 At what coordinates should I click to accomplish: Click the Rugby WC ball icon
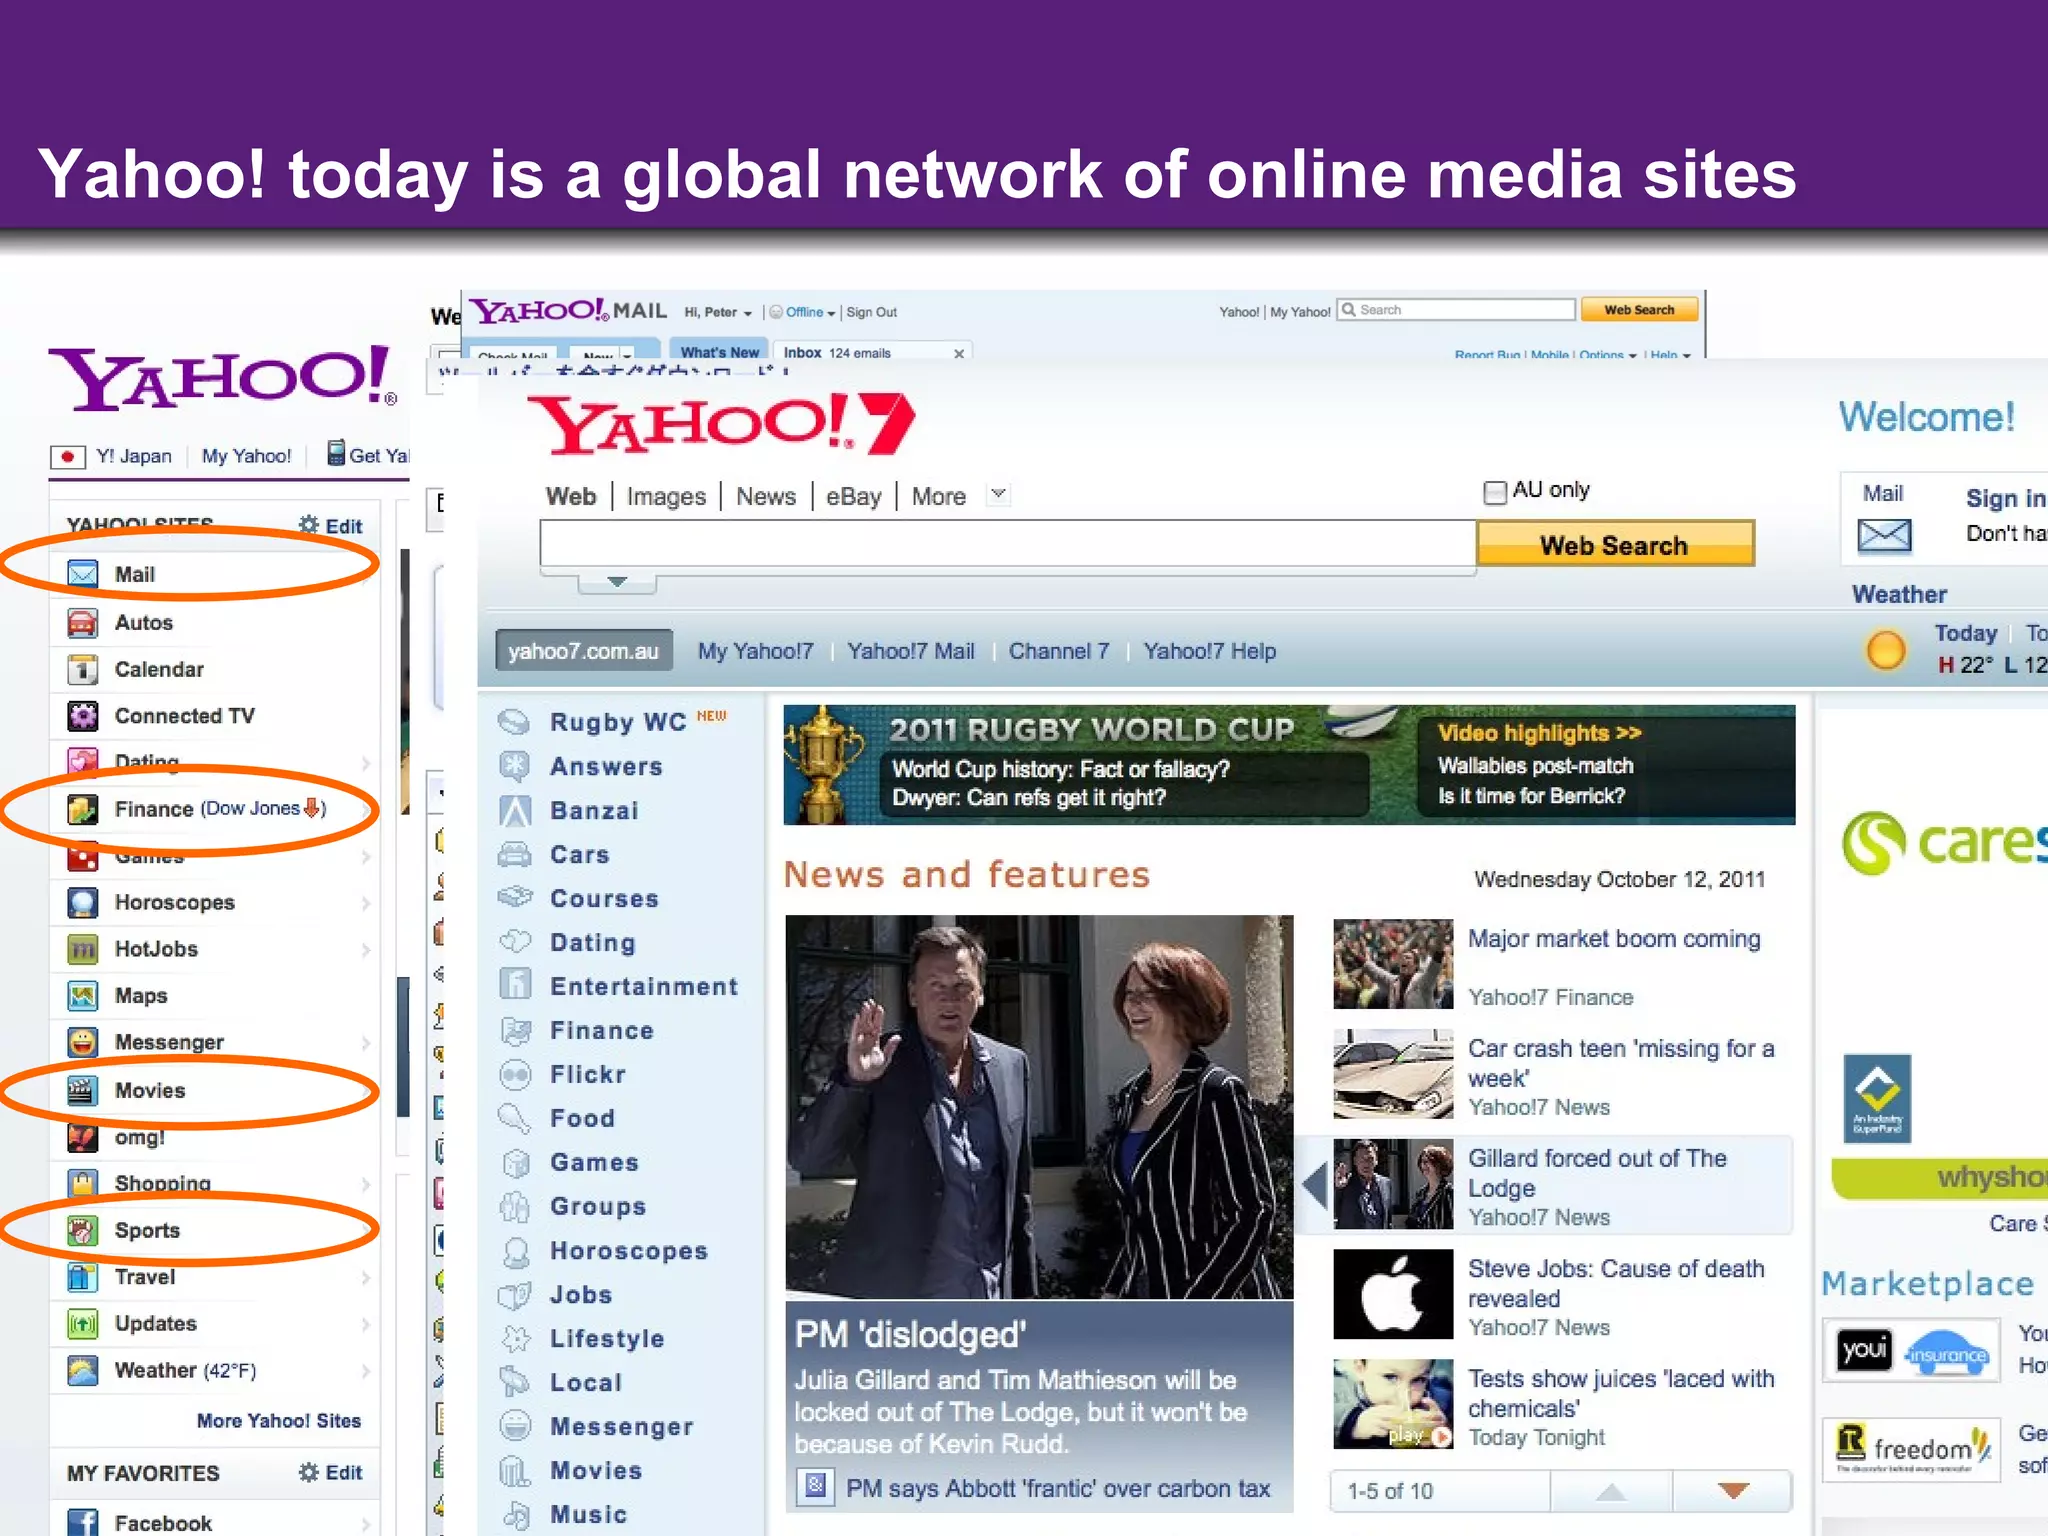click(514, 721)
